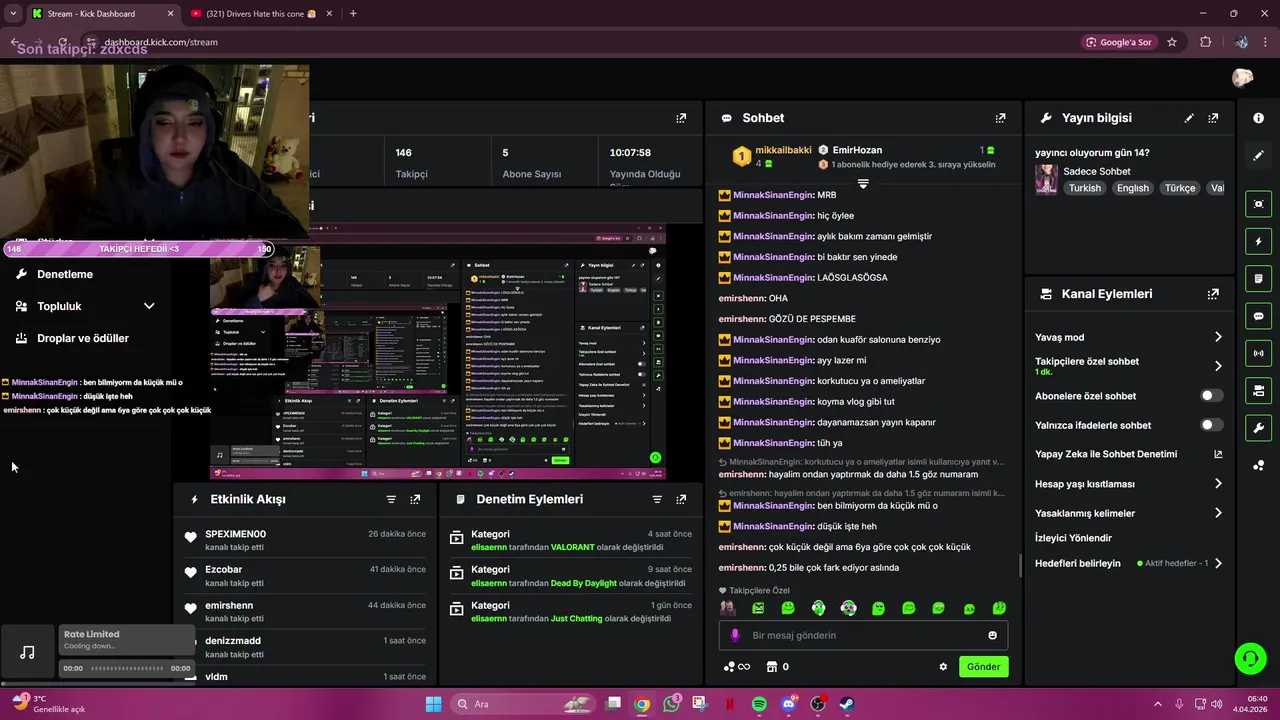
Task: Select the Türkçe tag chip
Action: click(x=1180, y=188)
